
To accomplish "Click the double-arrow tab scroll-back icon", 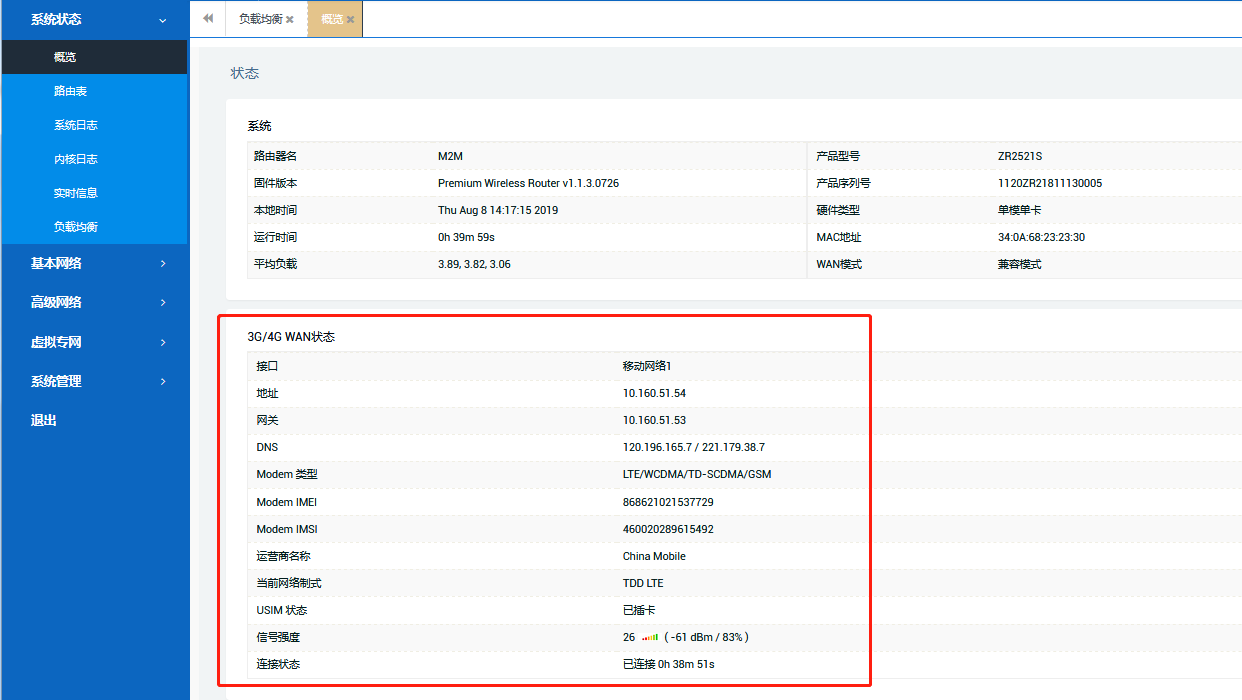I will pyautogui.click(x=208, y=19).
